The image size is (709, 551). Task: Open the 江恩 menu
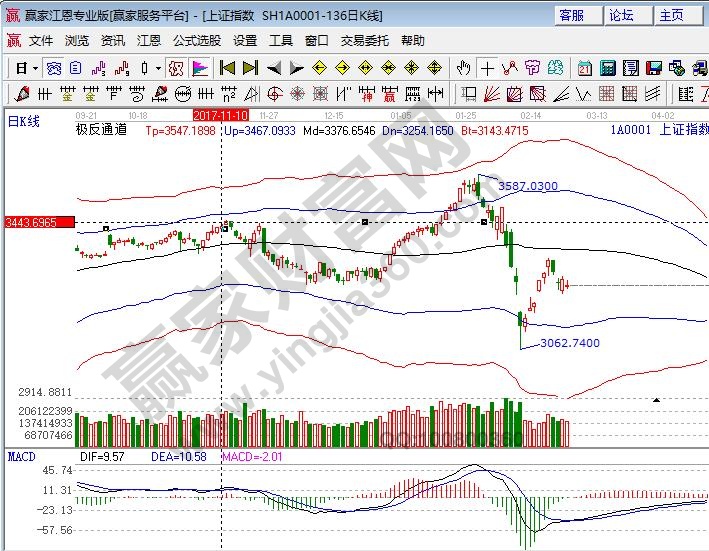coord(148,41)
